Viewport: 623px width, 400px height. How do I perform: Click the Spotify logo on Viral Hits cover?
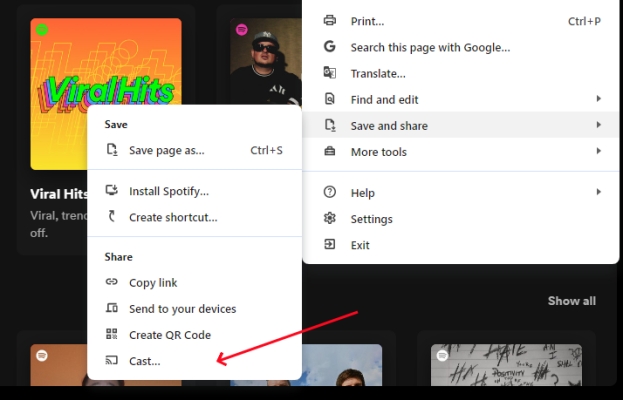click(x=42, y=30)
